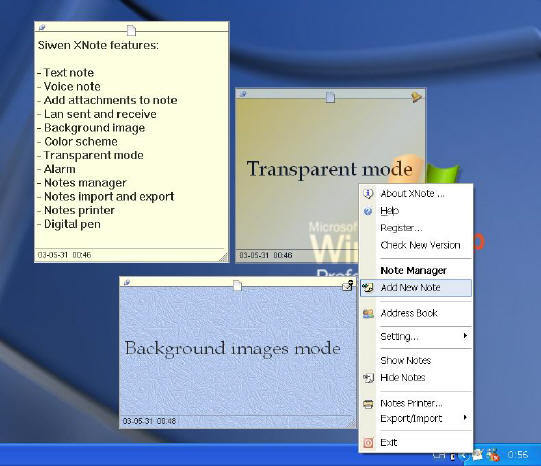
Task: Click page icon atop Transparent mode note
Action: click(x=330, y=97)
